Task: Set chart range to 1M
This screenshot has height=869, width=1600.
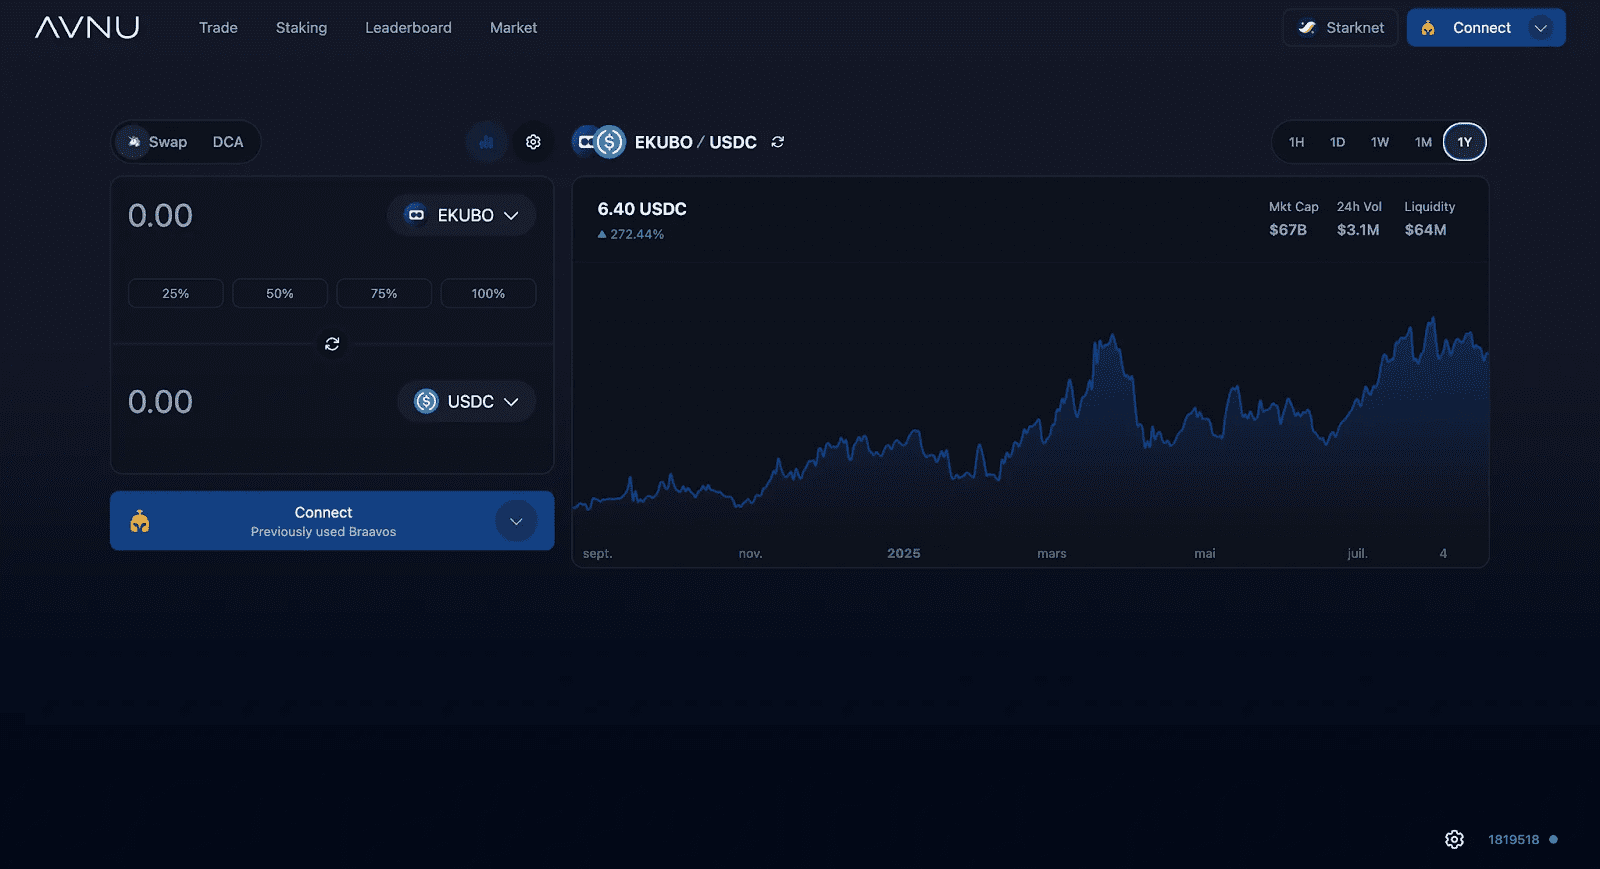Action: [x=1423, y=142]
